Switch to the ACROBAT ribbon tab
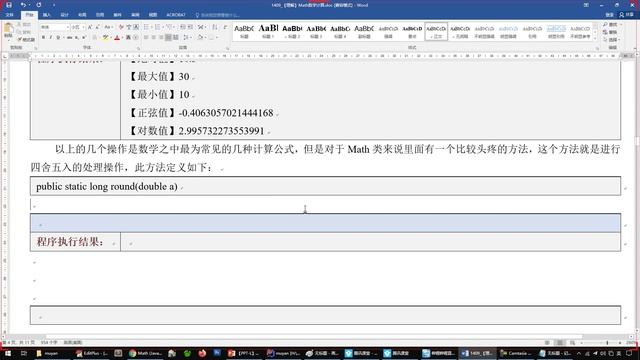 [176, 15]
